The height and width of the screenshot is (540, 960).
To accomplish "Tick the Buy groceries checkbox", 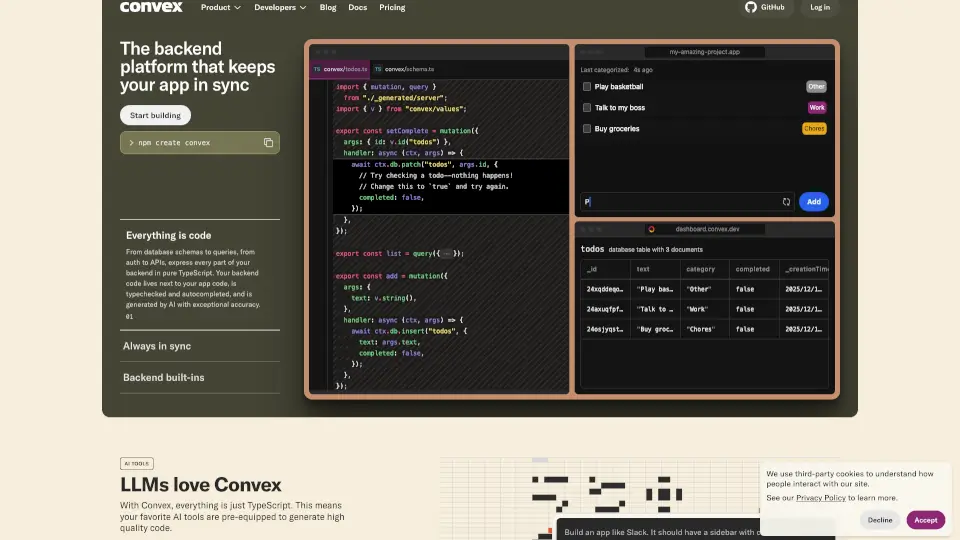I will tap(587, 129).
